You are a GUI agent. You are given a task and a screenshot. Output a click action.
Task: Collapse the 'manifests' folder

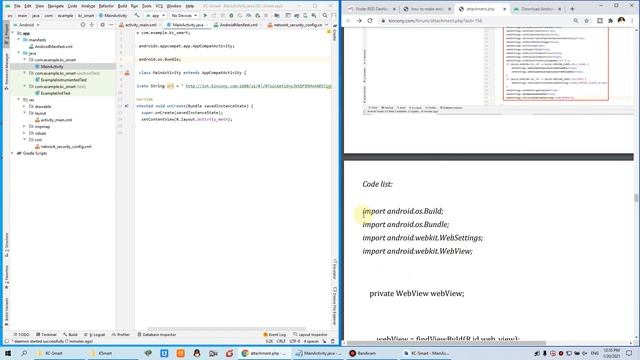[19, 40]
